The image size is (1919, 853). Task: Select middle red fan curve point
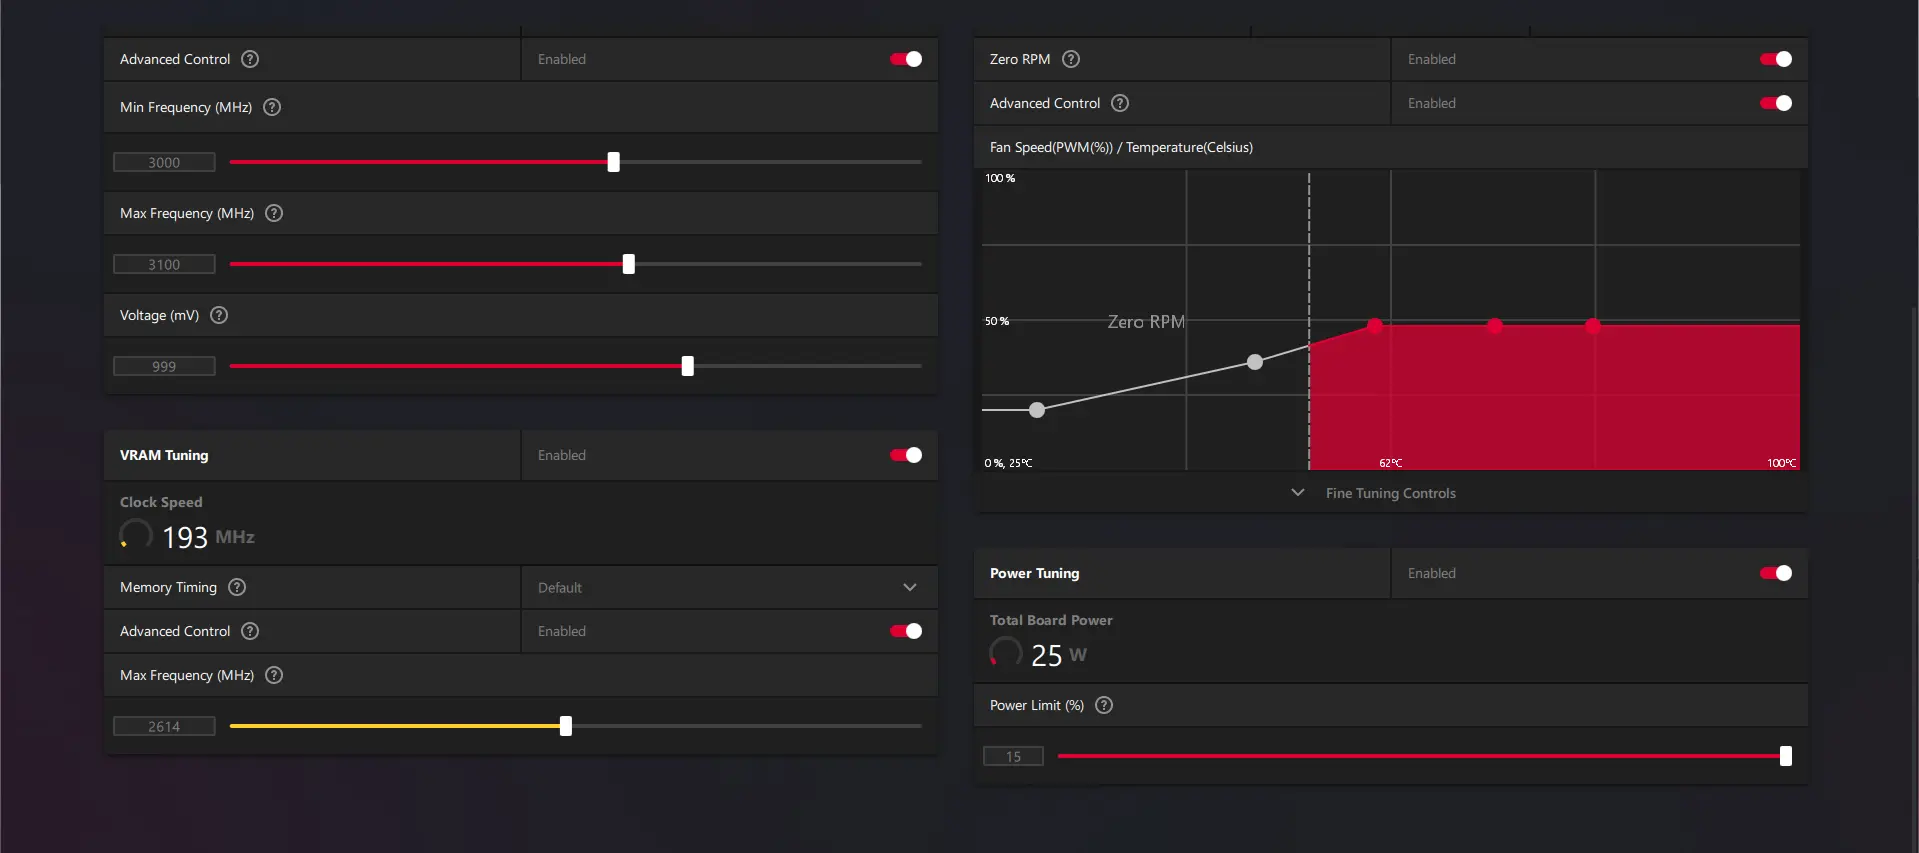(1495, 325)
